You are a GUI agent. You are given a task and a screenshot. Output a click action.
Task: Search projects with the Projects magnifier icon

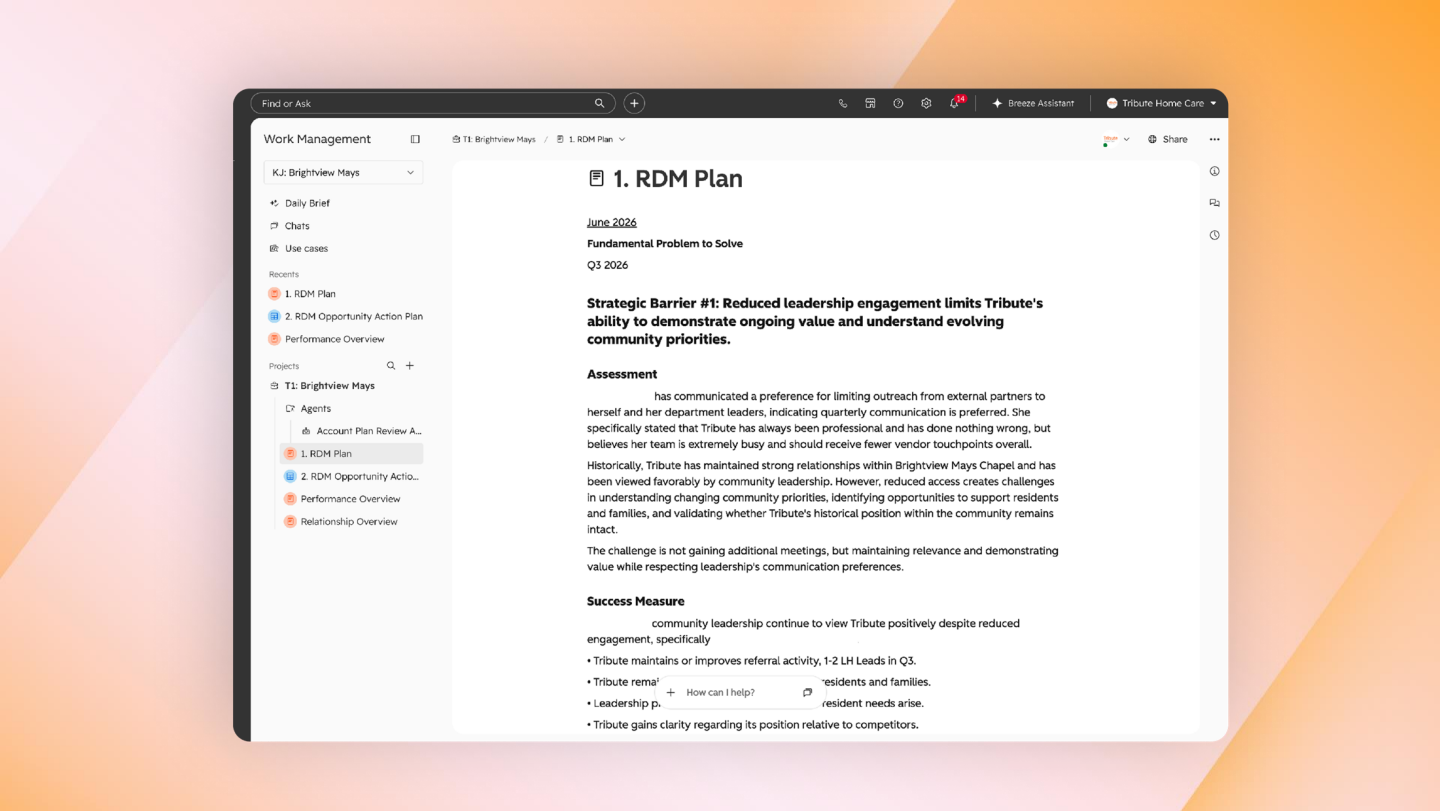[391, 366]
